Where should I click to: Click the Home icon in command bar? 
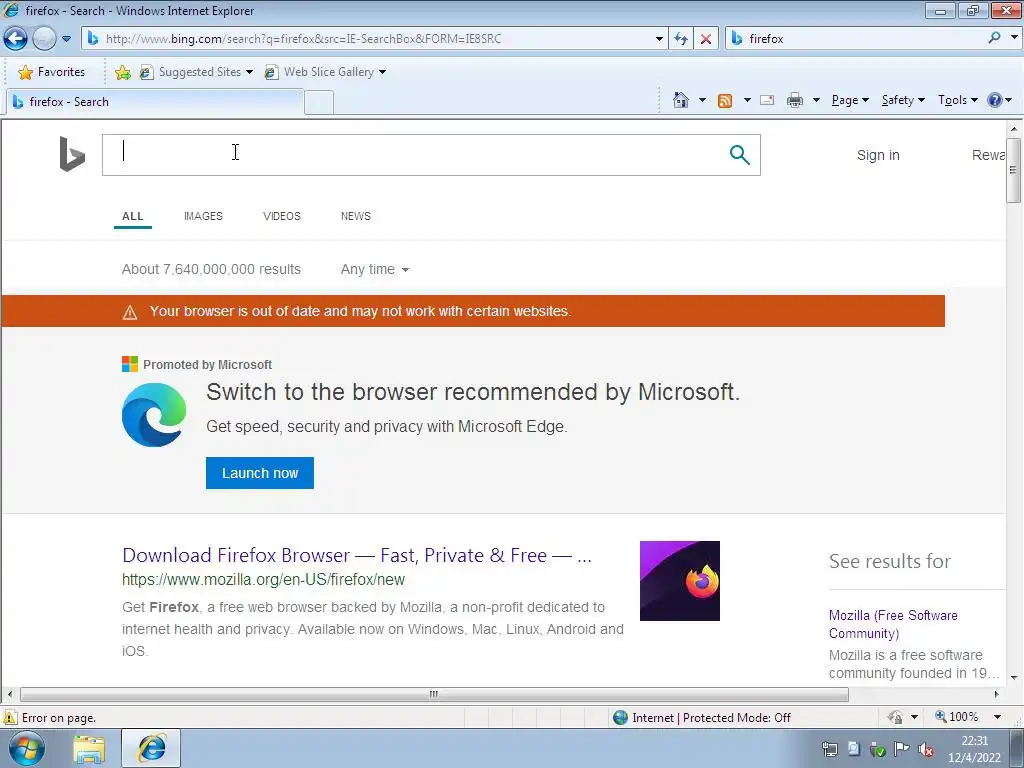pos(680,100)
